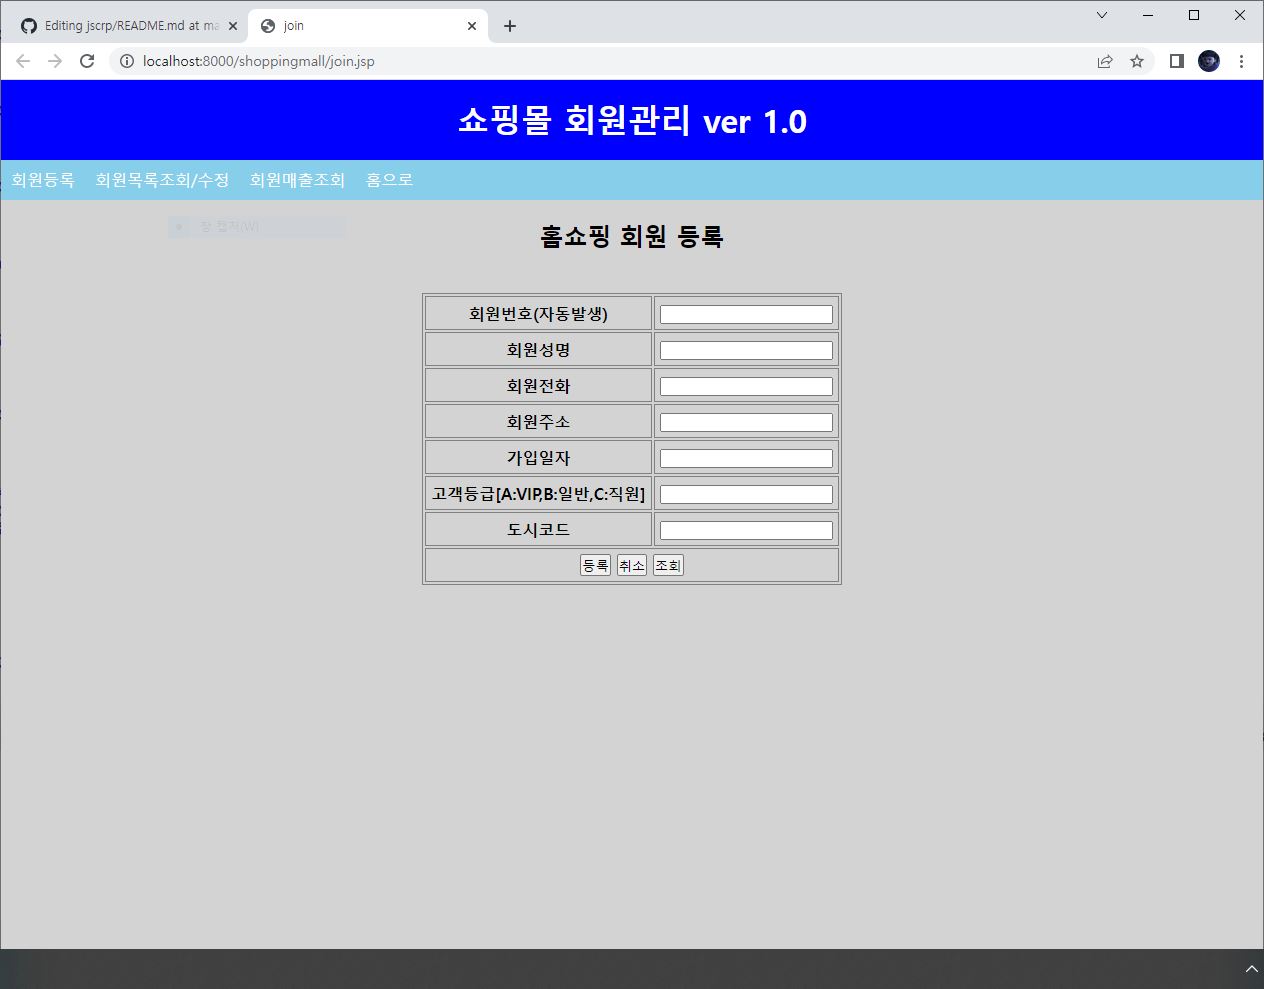Open 회원매출조회 in the navigation bar

[x=296, y=180]
